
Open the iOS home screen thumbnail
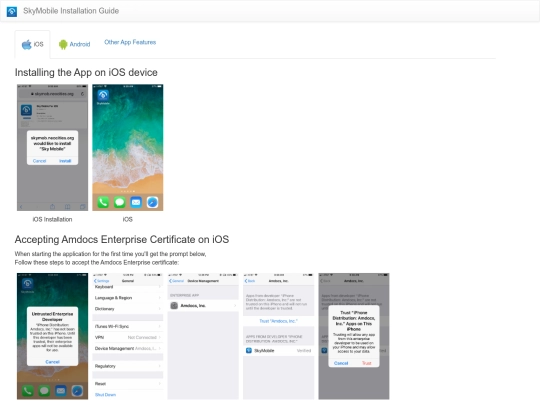click(128, 147)
